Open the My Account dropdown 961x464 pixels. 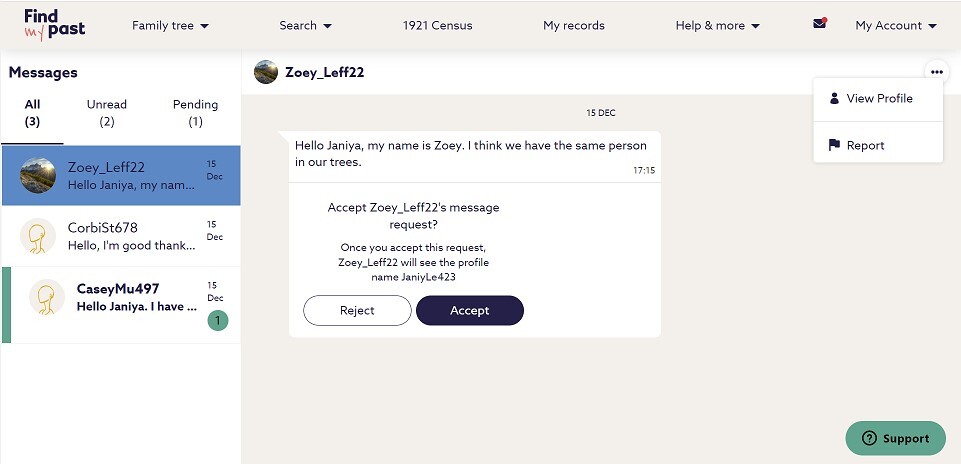tap(896, 25)
